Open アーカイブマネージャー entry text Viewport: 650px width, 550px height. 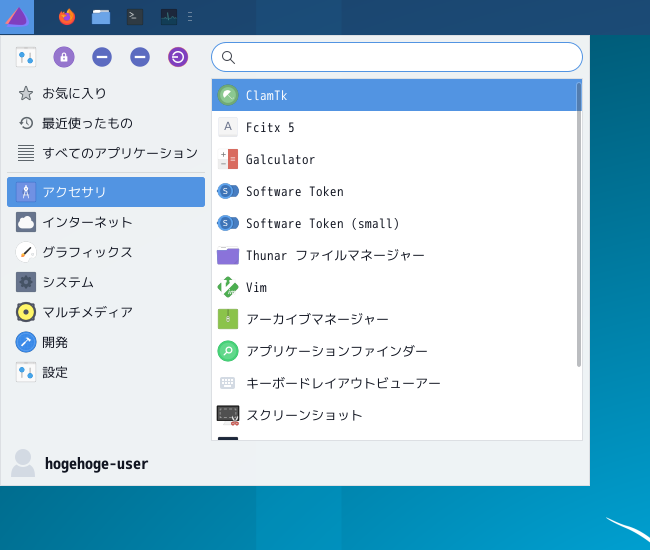tap(318, 319)
